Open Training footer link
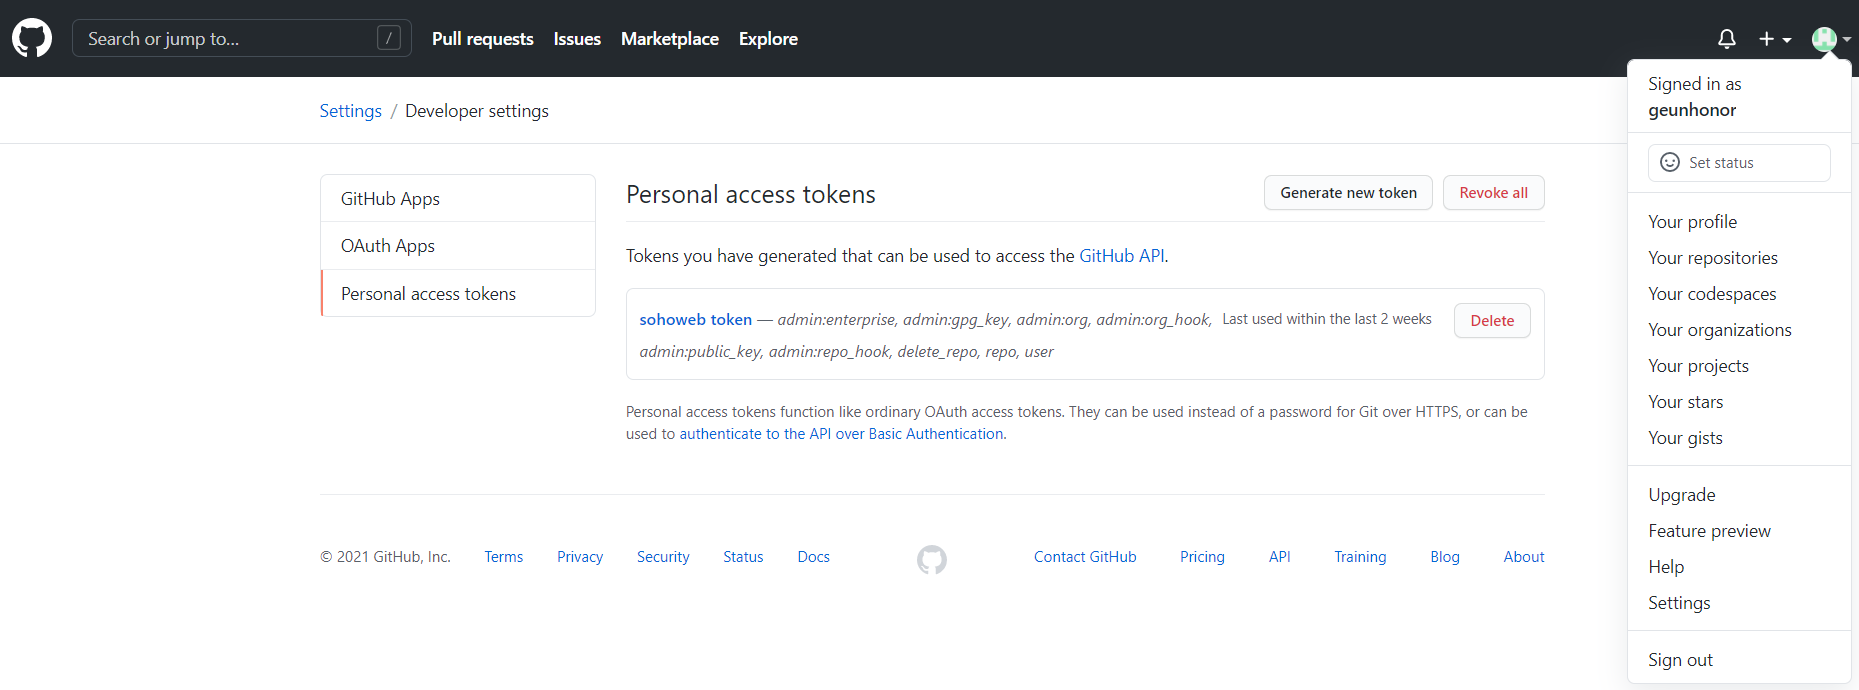1859x690 pixels. point(1360,557)
